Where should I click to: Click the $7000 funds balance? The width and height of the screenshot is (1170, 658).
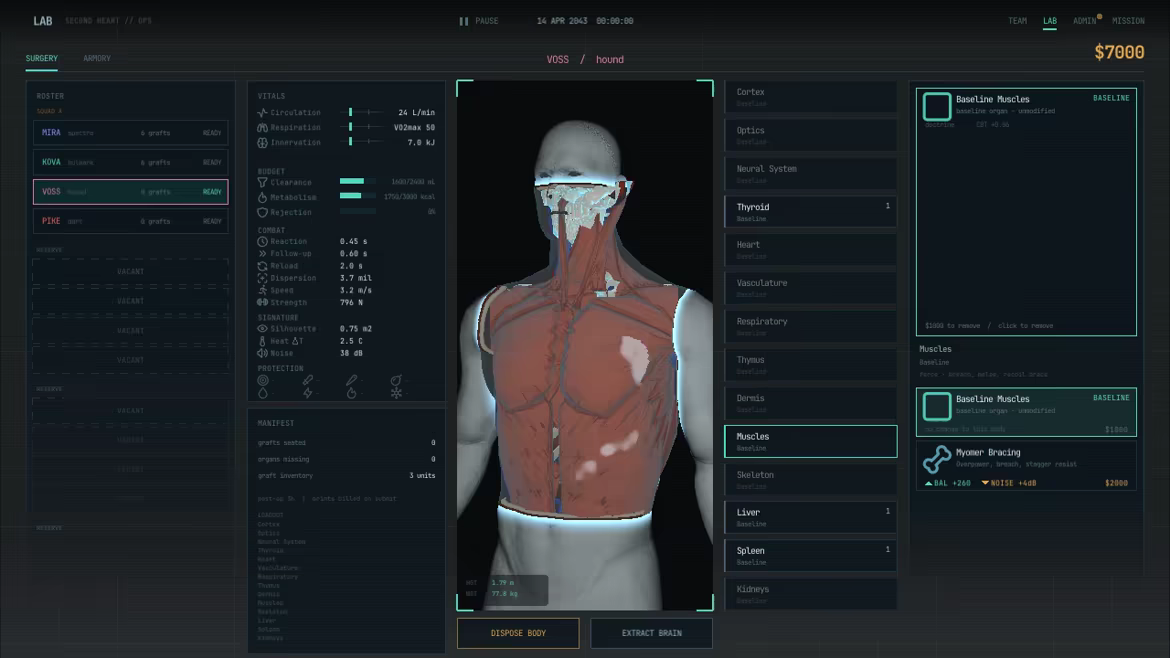1119,52
